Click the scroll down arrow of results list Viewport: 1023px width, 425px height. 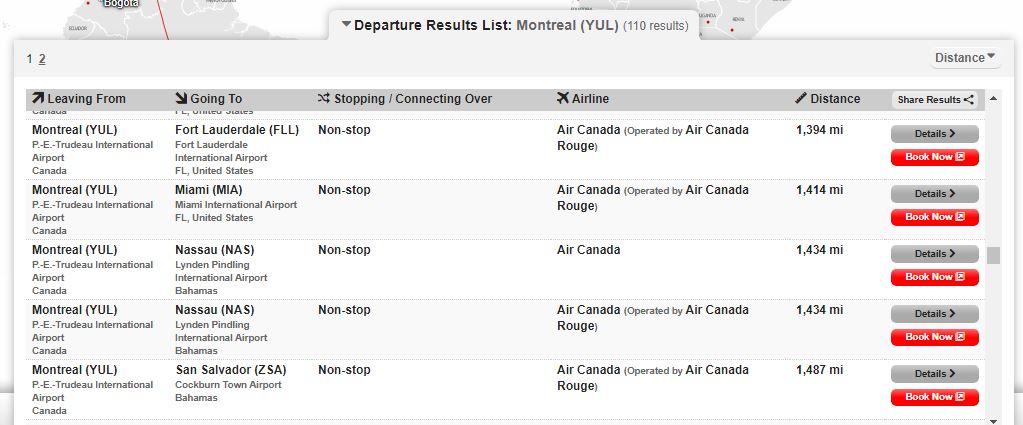pyautogui.click(x=993, y=418)
